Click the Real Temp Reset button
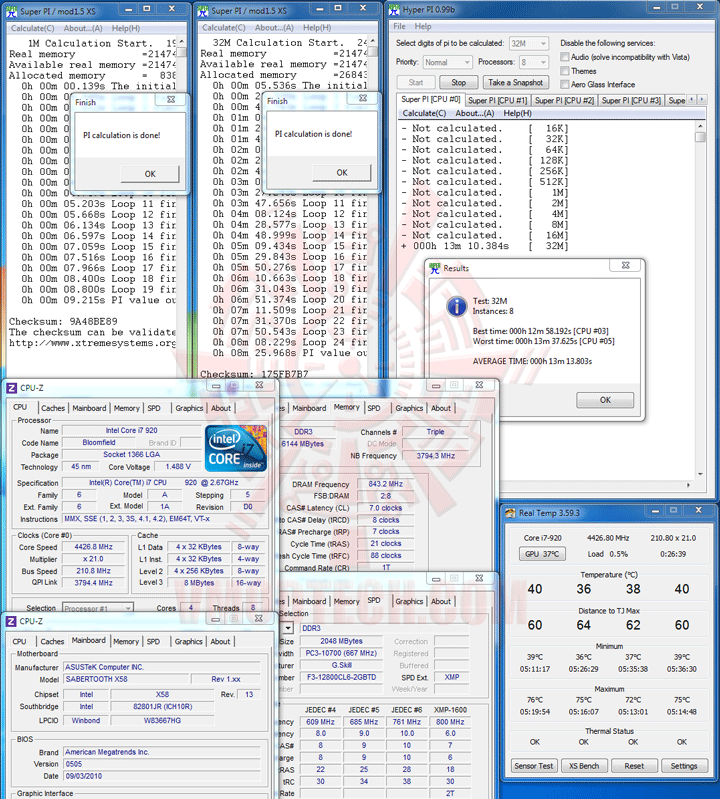Viewport: 720px width, 799px height. tap(634, 766)
